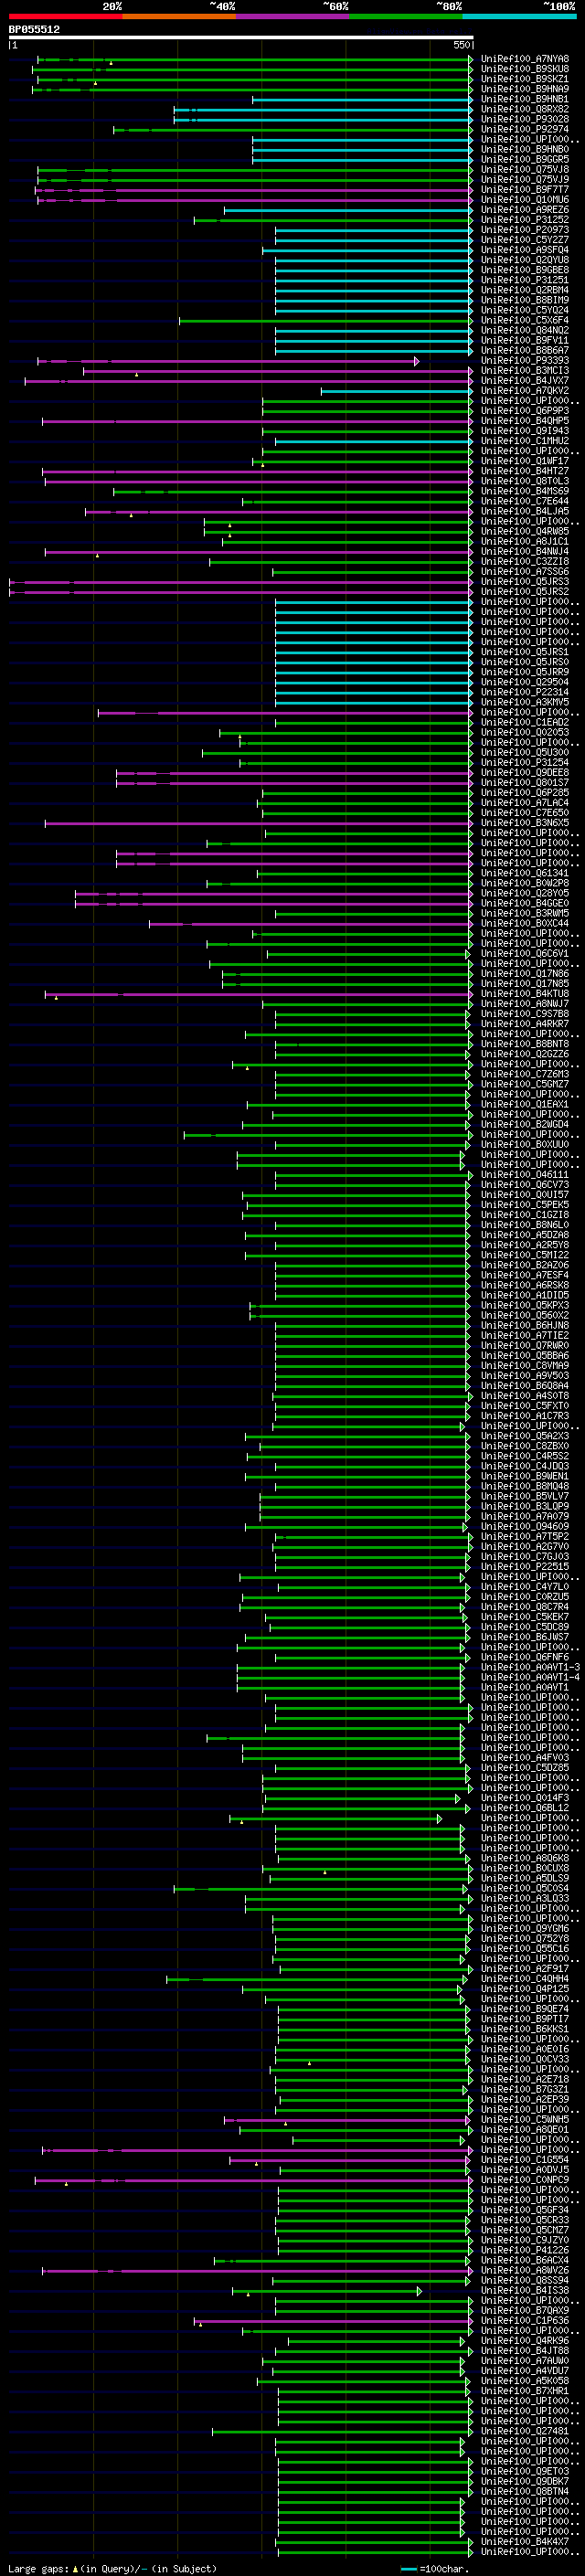Viewport: 585px width, 2576px height.
Task: Select hit label UniRef100_Q6P285
Action: 525,793
